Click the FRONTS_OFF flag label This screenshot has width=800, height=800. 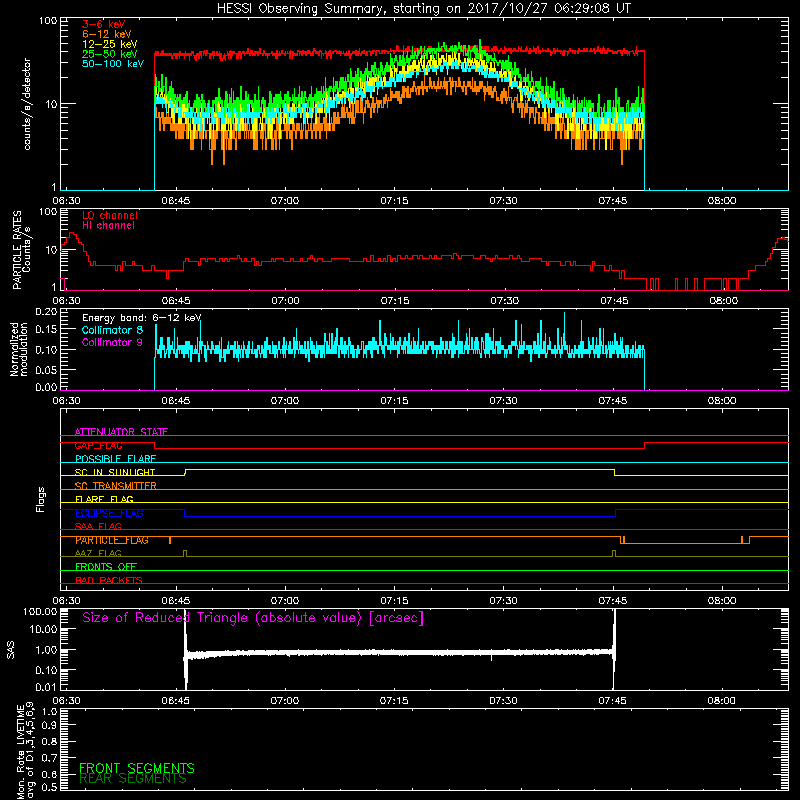click(106, 567)
